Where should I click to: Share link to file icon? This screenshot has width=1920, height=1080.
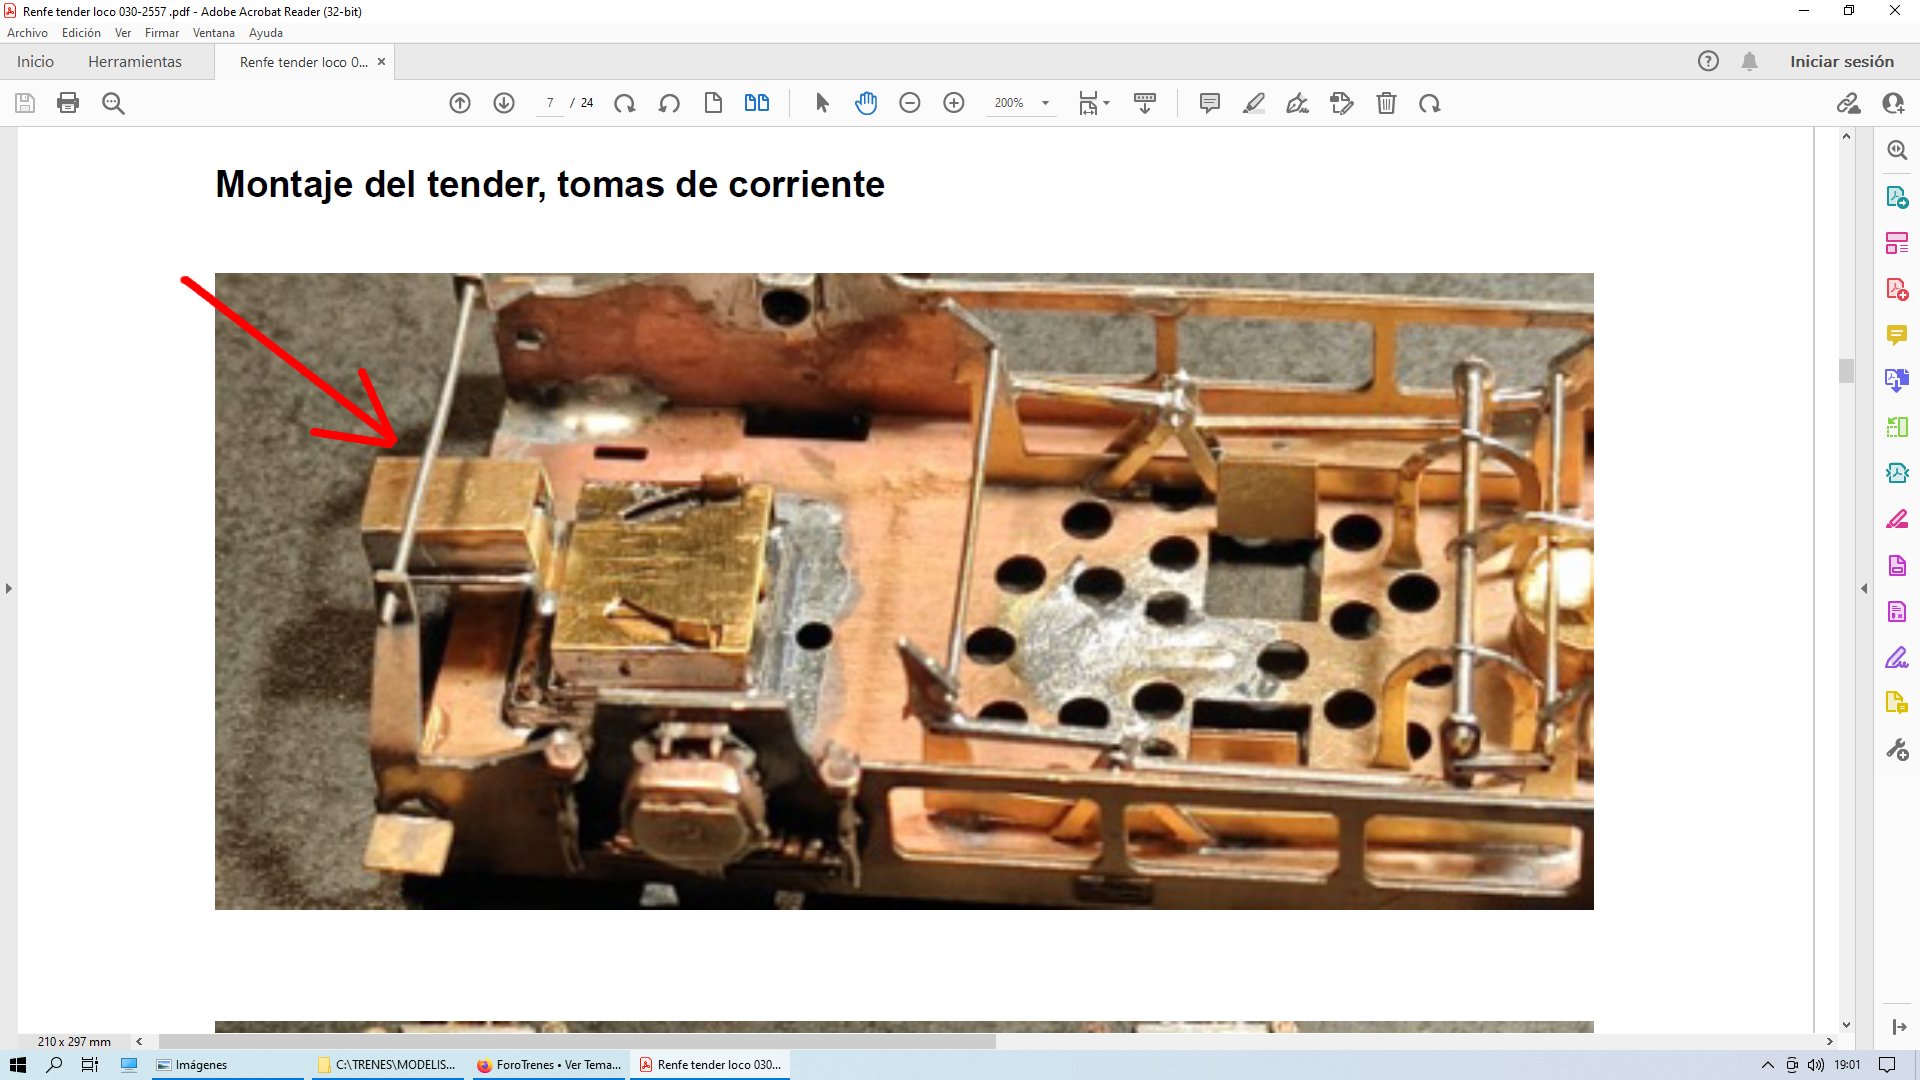click(1848, 103)
